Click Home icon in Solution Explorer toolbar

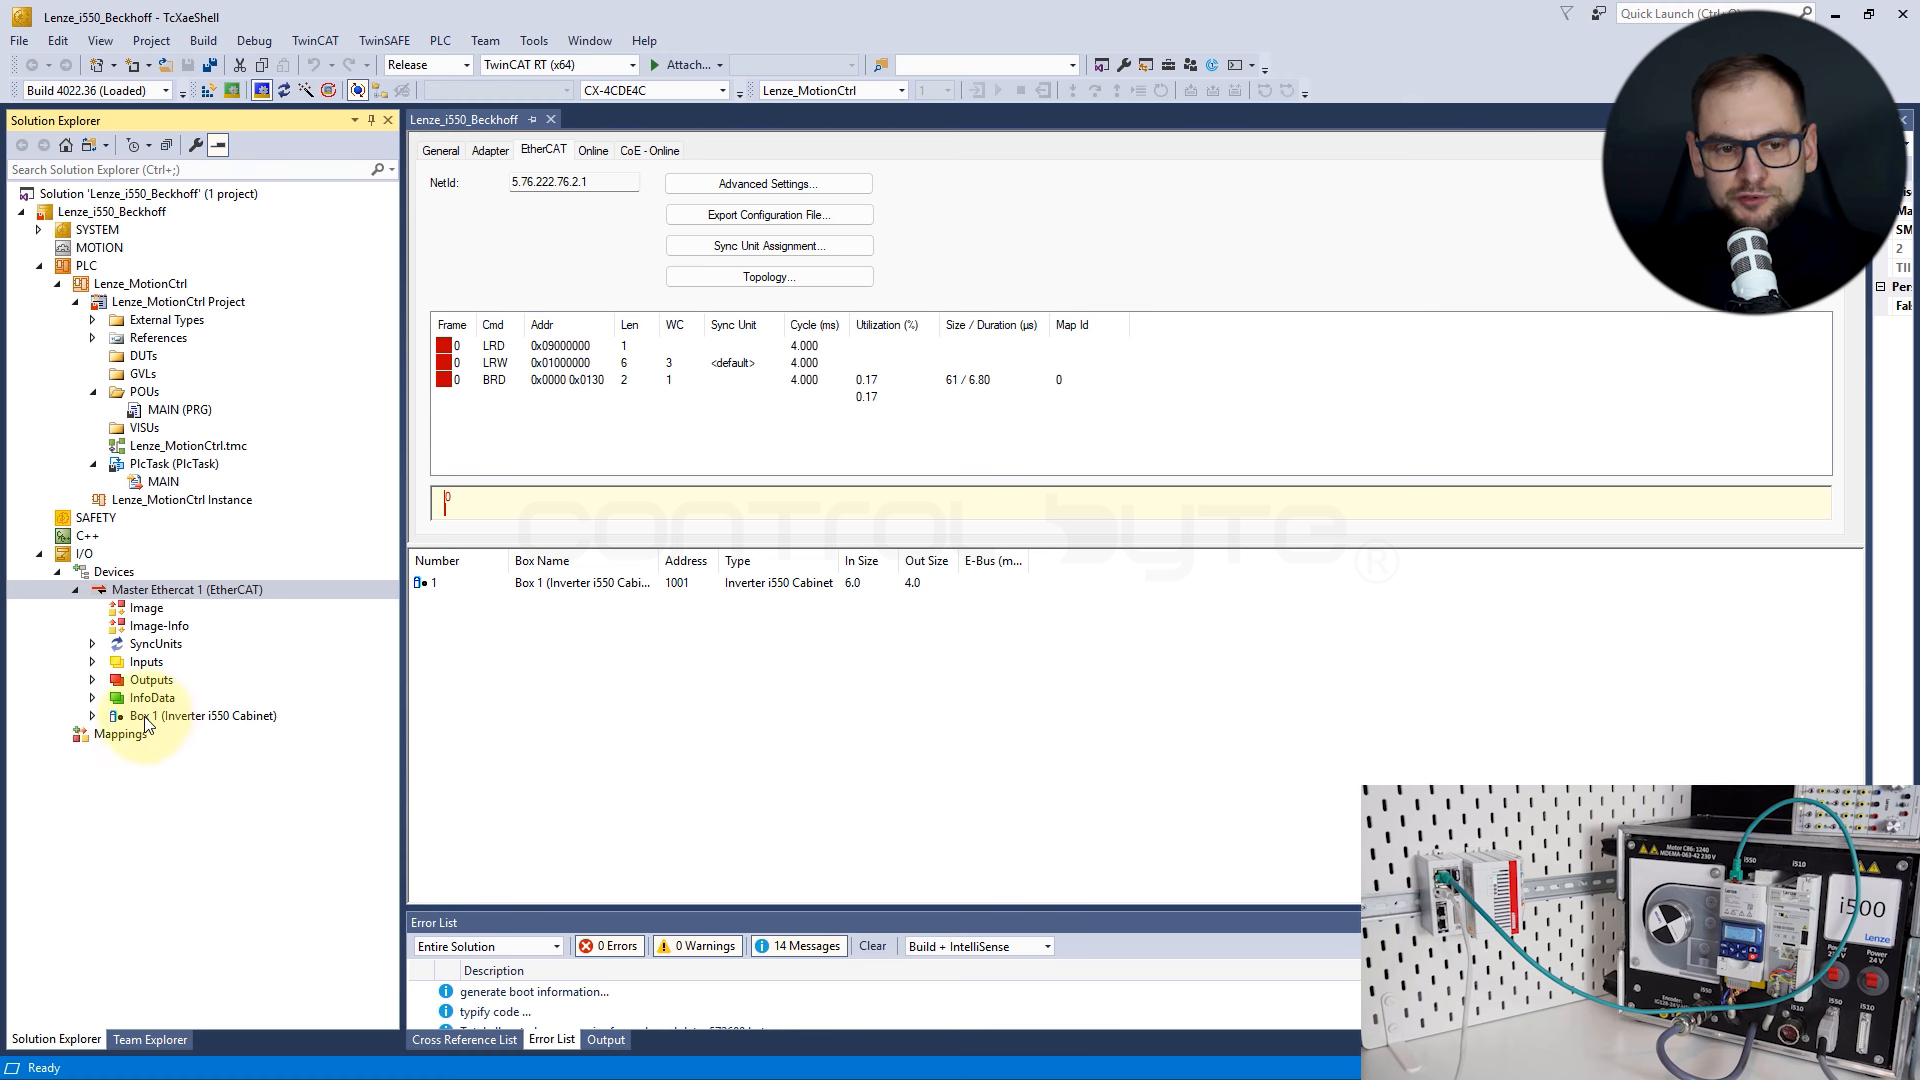click(66, 145)
